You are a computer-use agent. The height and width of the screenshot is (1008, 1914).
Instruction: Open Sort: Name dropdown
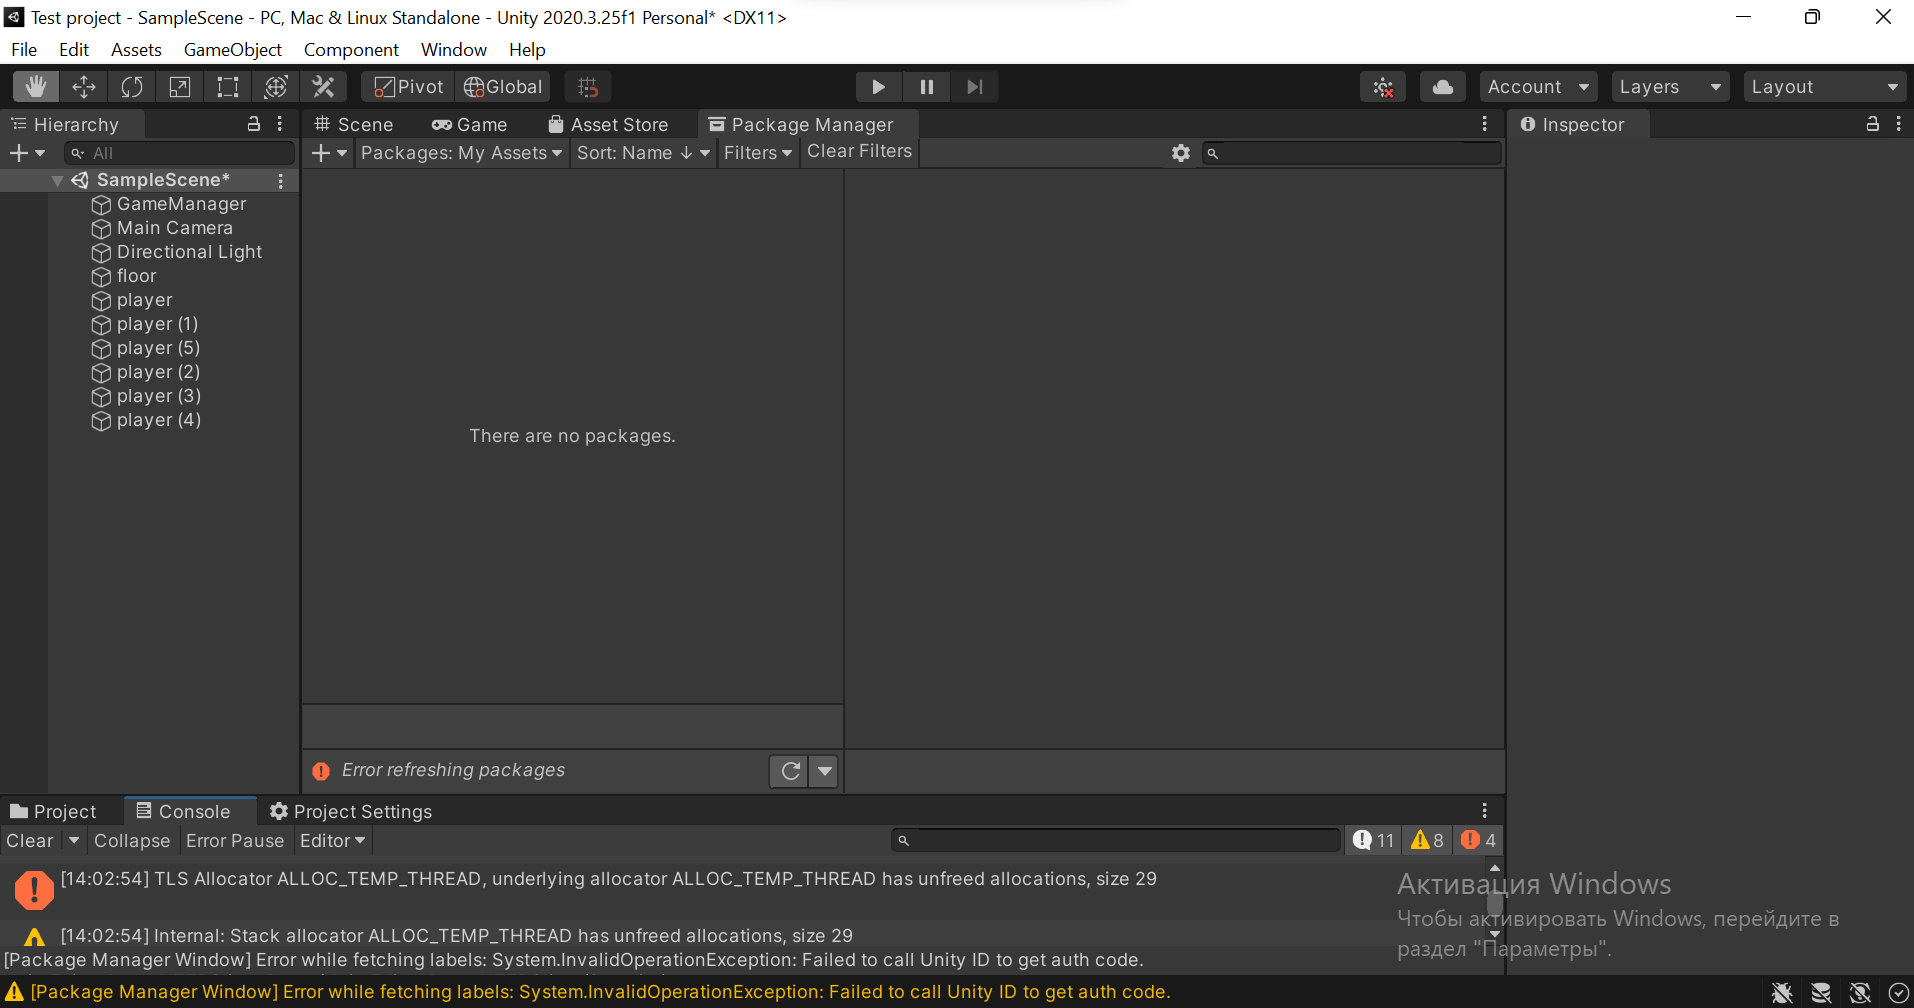(x=643, y=153)
